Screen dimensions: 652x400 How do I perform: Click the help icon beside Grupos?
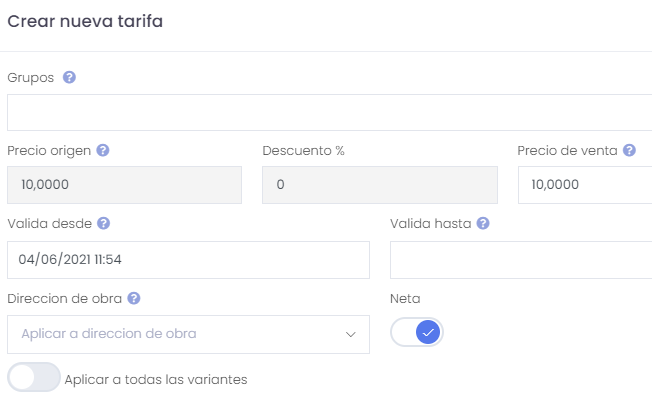click(69, 77)
